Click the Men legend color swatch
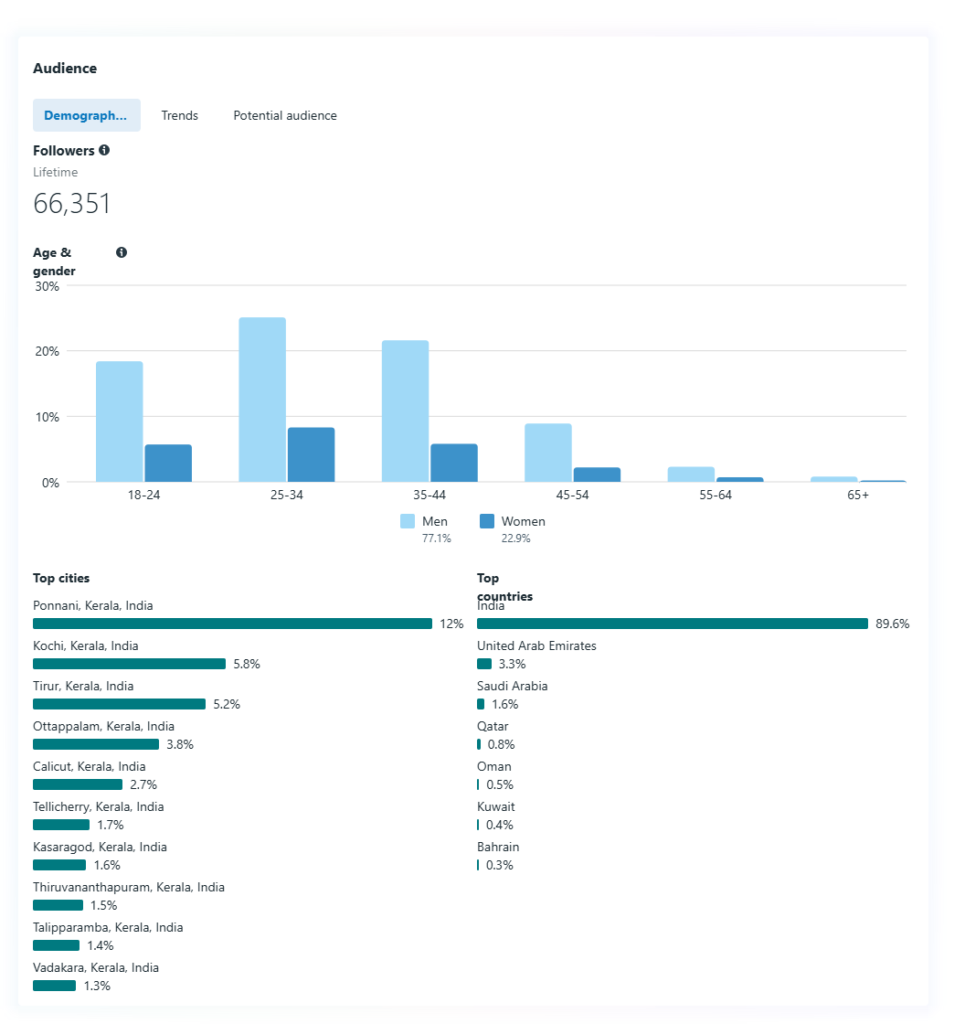Image resolution: width=965 pixels, height=1024 pixels. 407,522
